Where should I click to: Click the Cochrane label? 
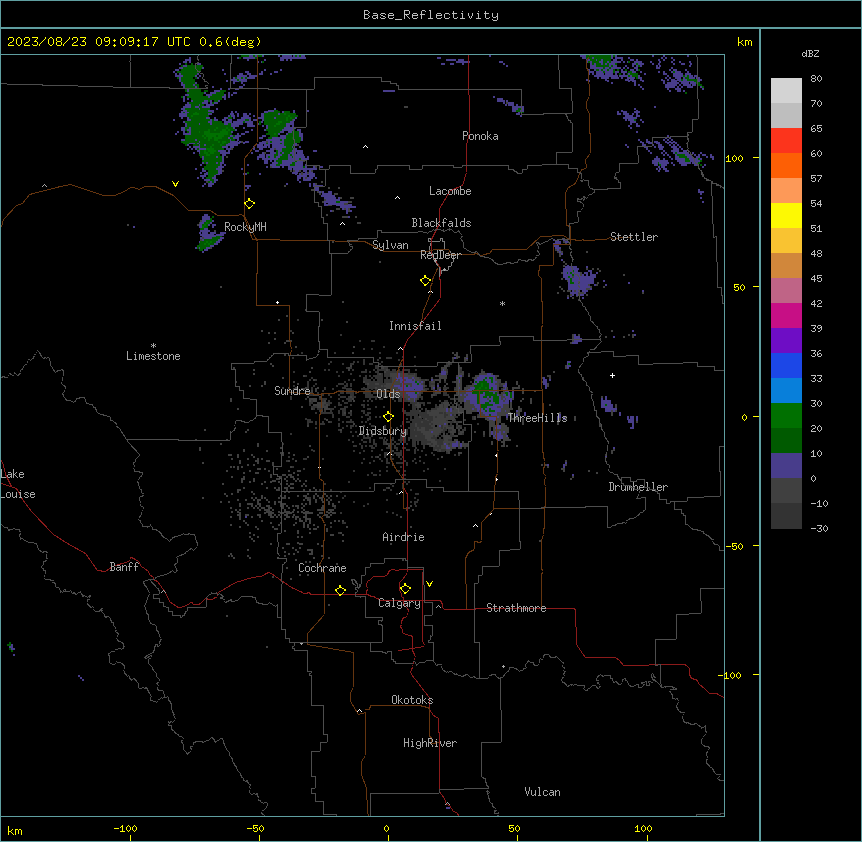tap(322, 568)
